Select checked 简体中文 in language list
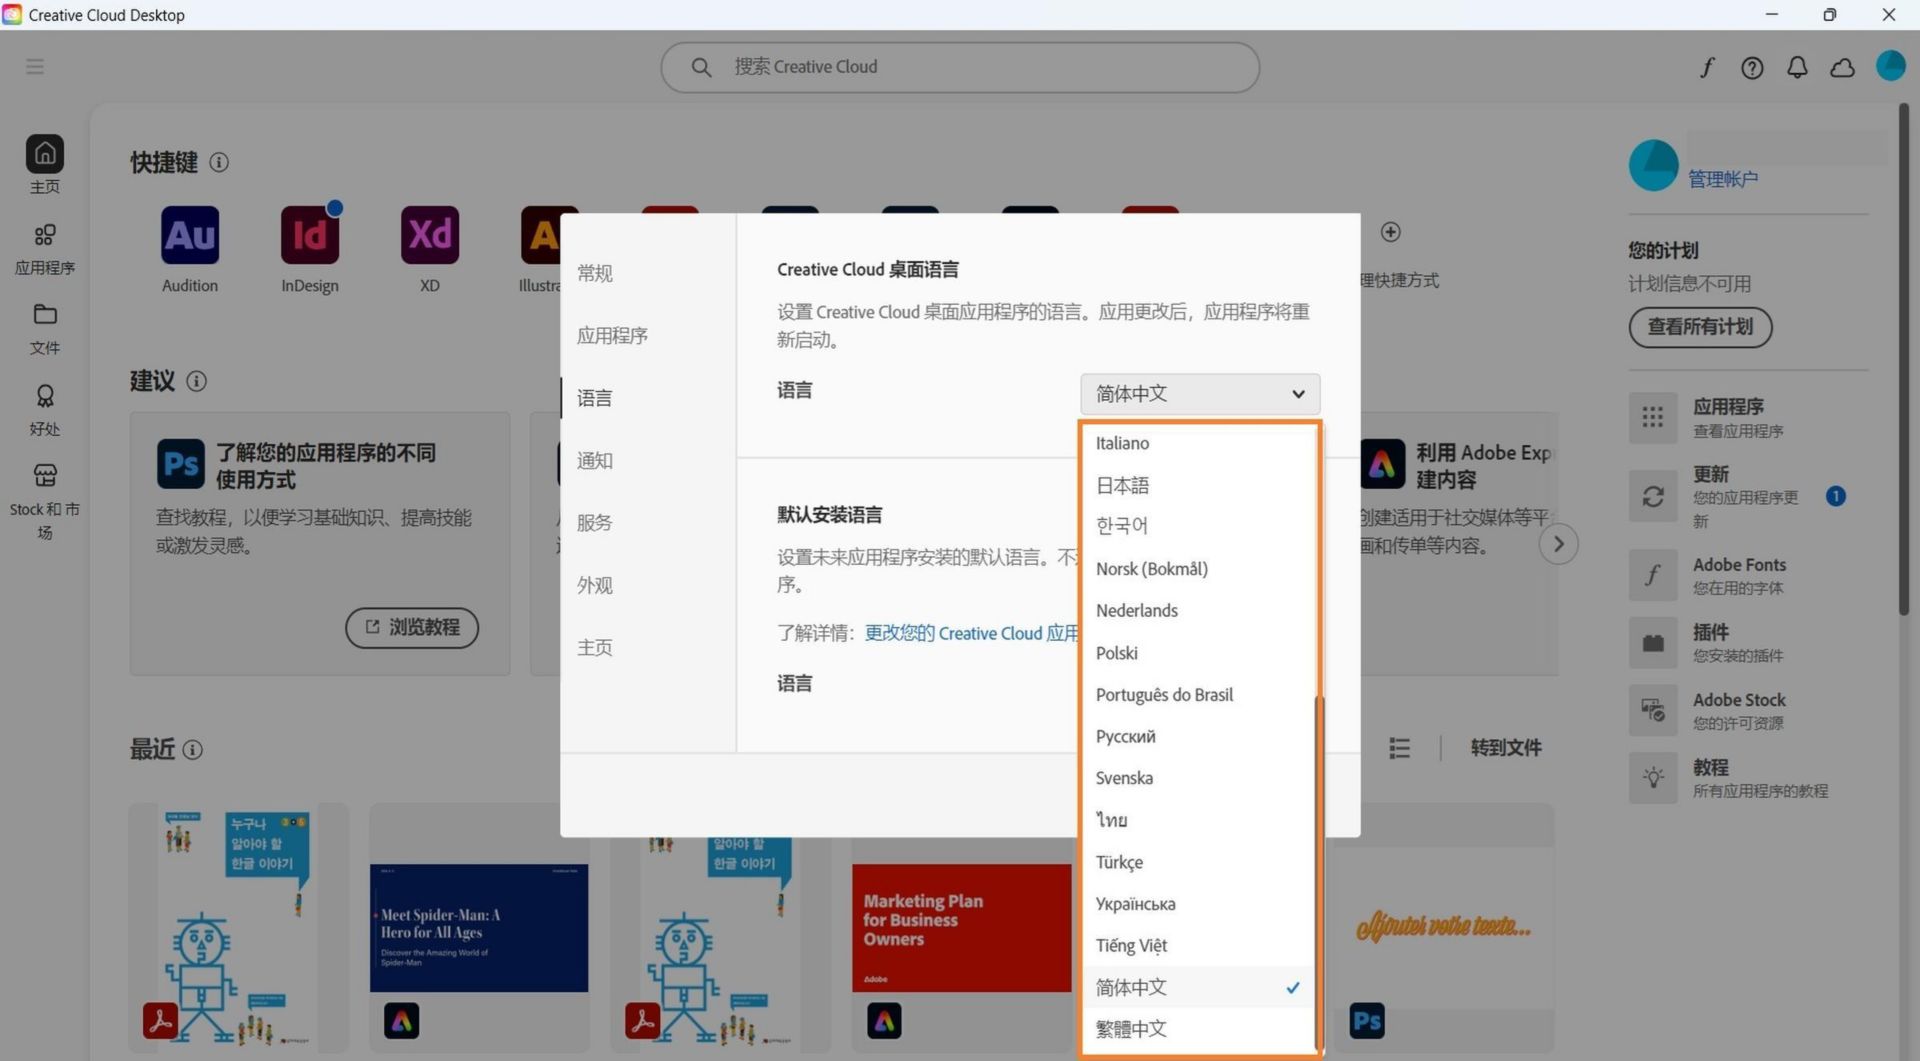Screen dimensions: 1920x1061 [x=1198, y=987]
